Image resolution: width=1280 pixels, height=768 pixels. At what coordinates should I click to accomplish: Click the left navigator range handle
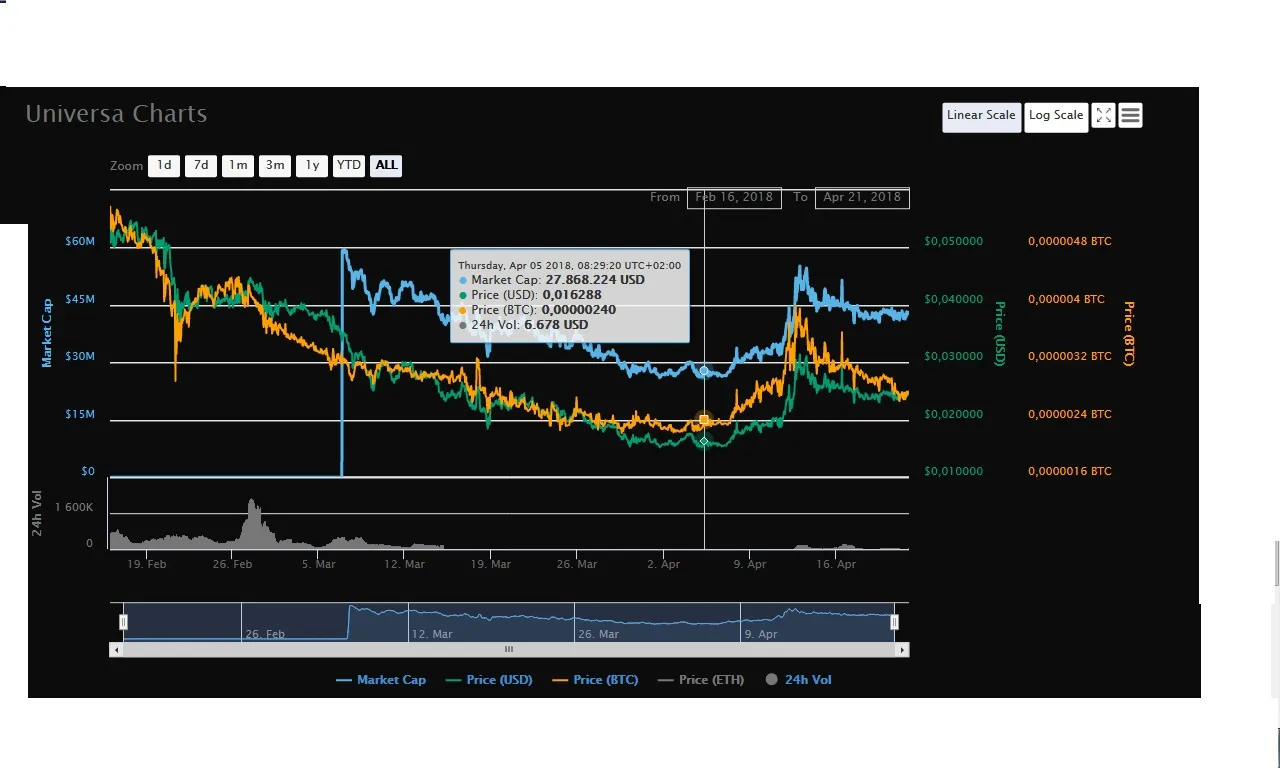coord(124,622)
